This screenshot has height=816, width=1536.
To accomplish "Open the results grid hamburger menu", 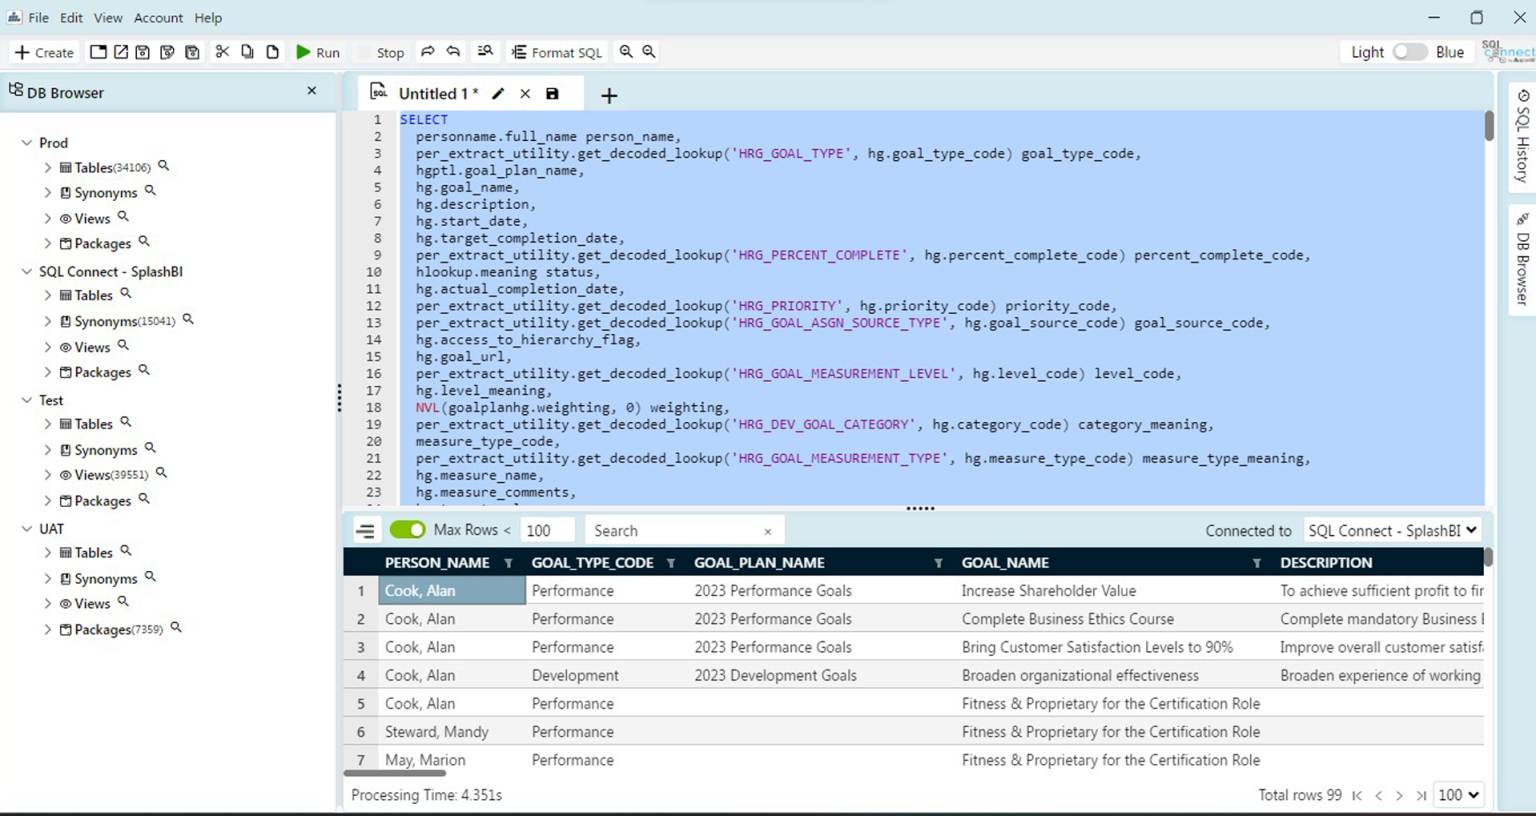I will point(366,531).
